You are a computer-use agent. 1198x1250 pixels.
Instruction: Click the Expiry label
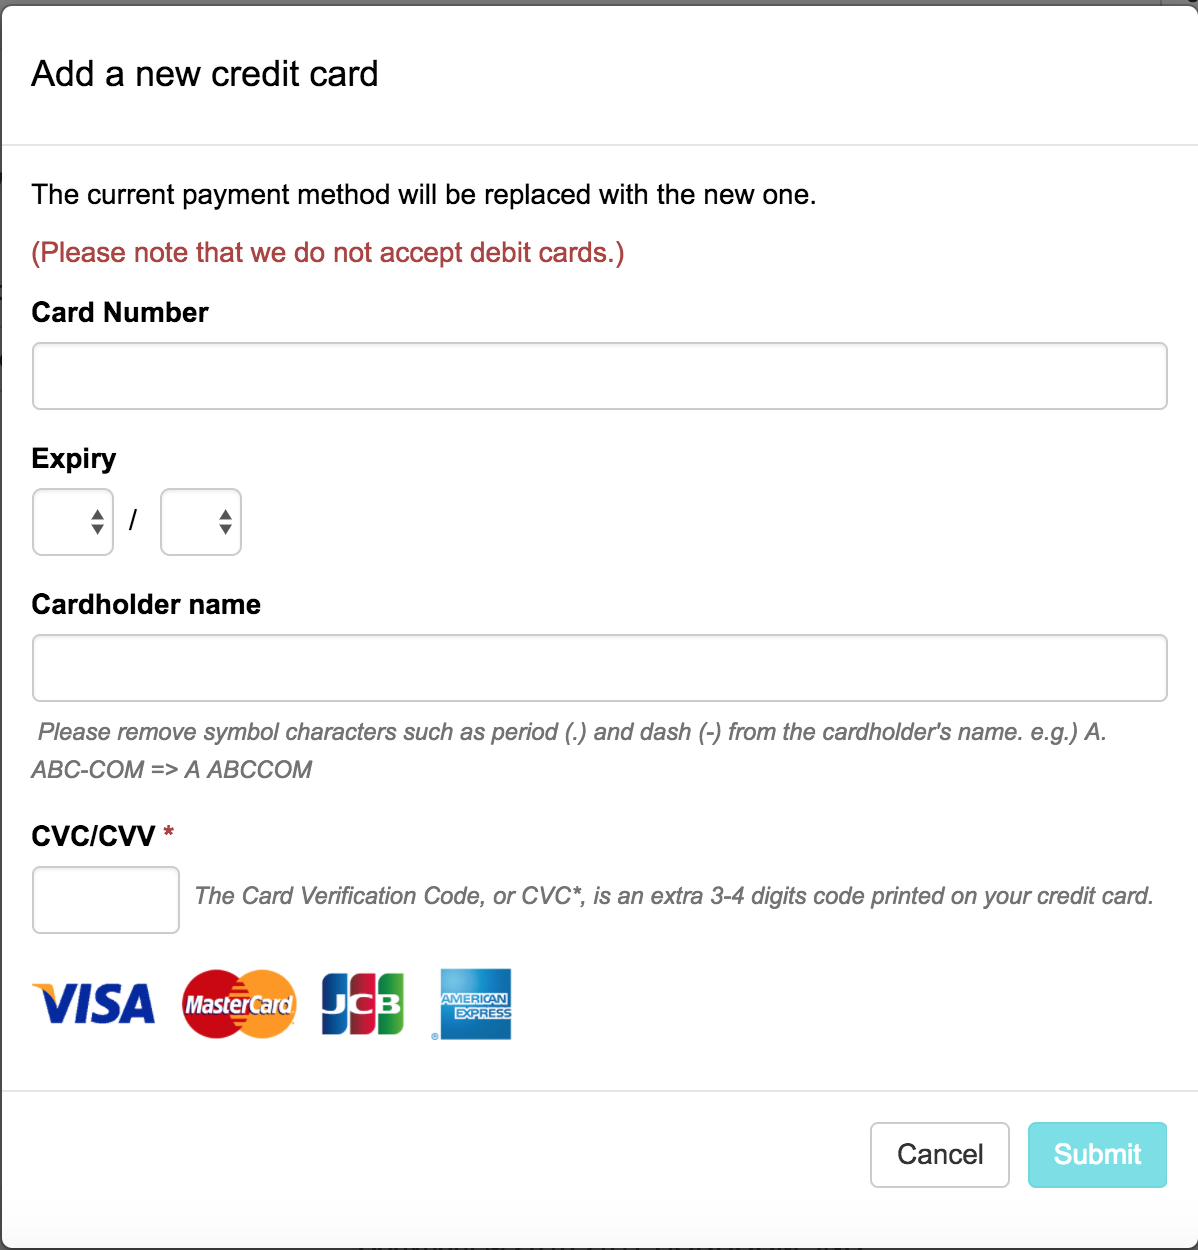tap(74, 459)
